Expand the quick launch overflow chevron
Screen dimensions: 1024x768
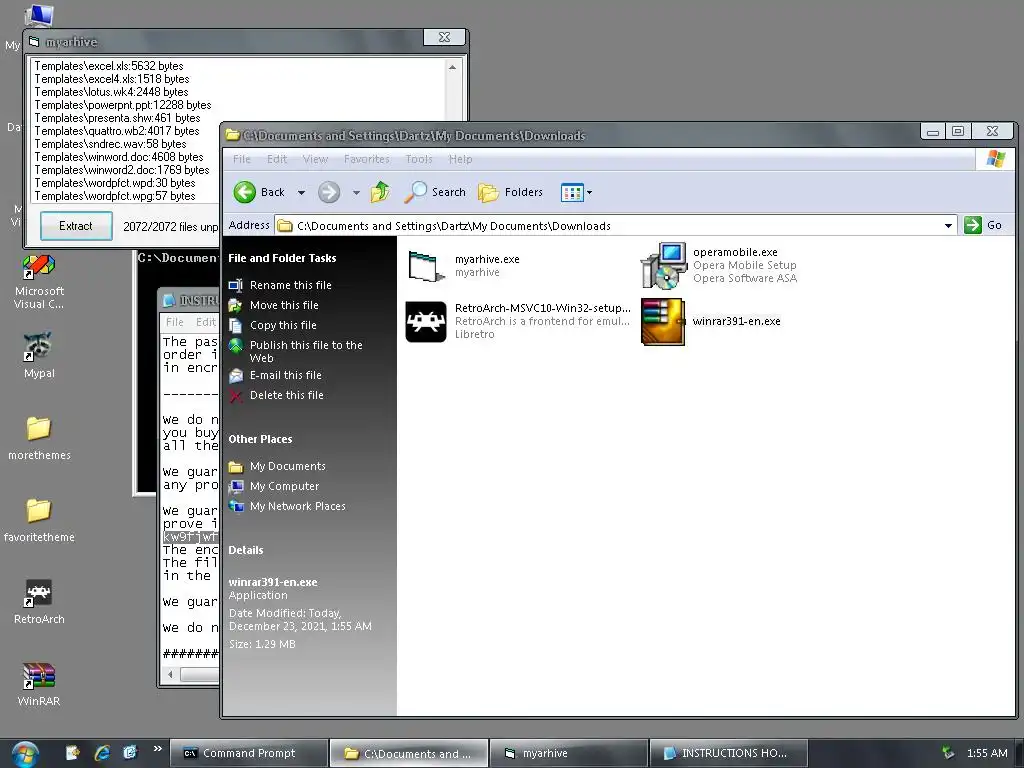point(157,748)
